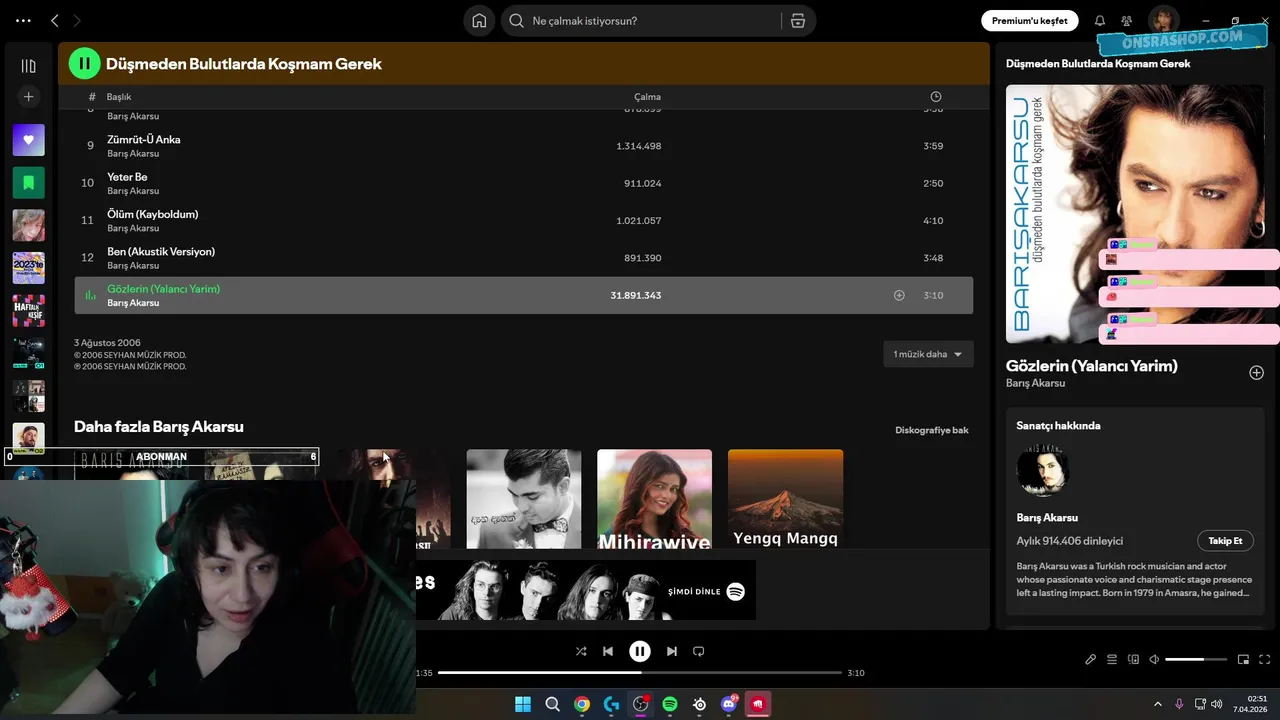1280x720 pixels.
Task: Toggle shuffle mode
Action: [x=580, y=651]
